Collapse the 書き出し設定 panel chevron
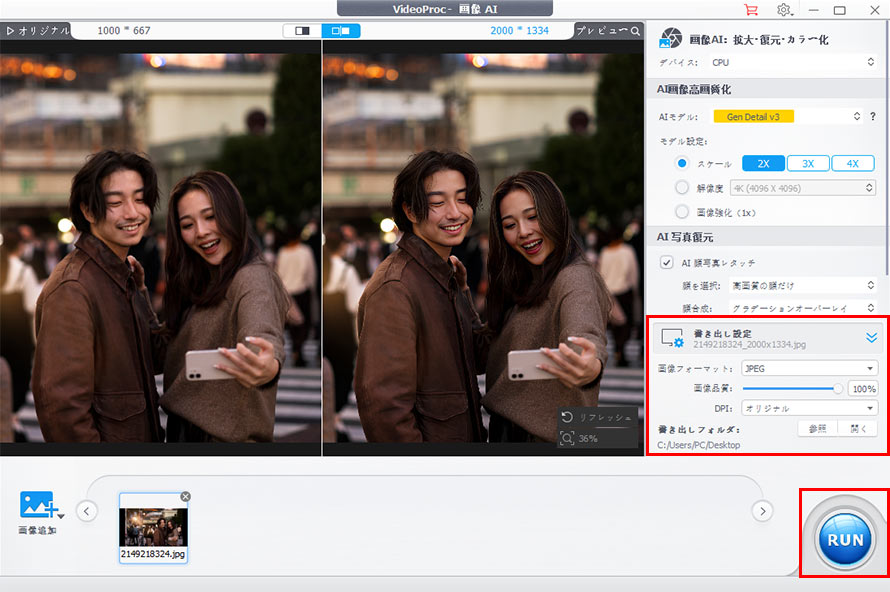The width and height of the screenshot is (890, 592). point(870,338)
